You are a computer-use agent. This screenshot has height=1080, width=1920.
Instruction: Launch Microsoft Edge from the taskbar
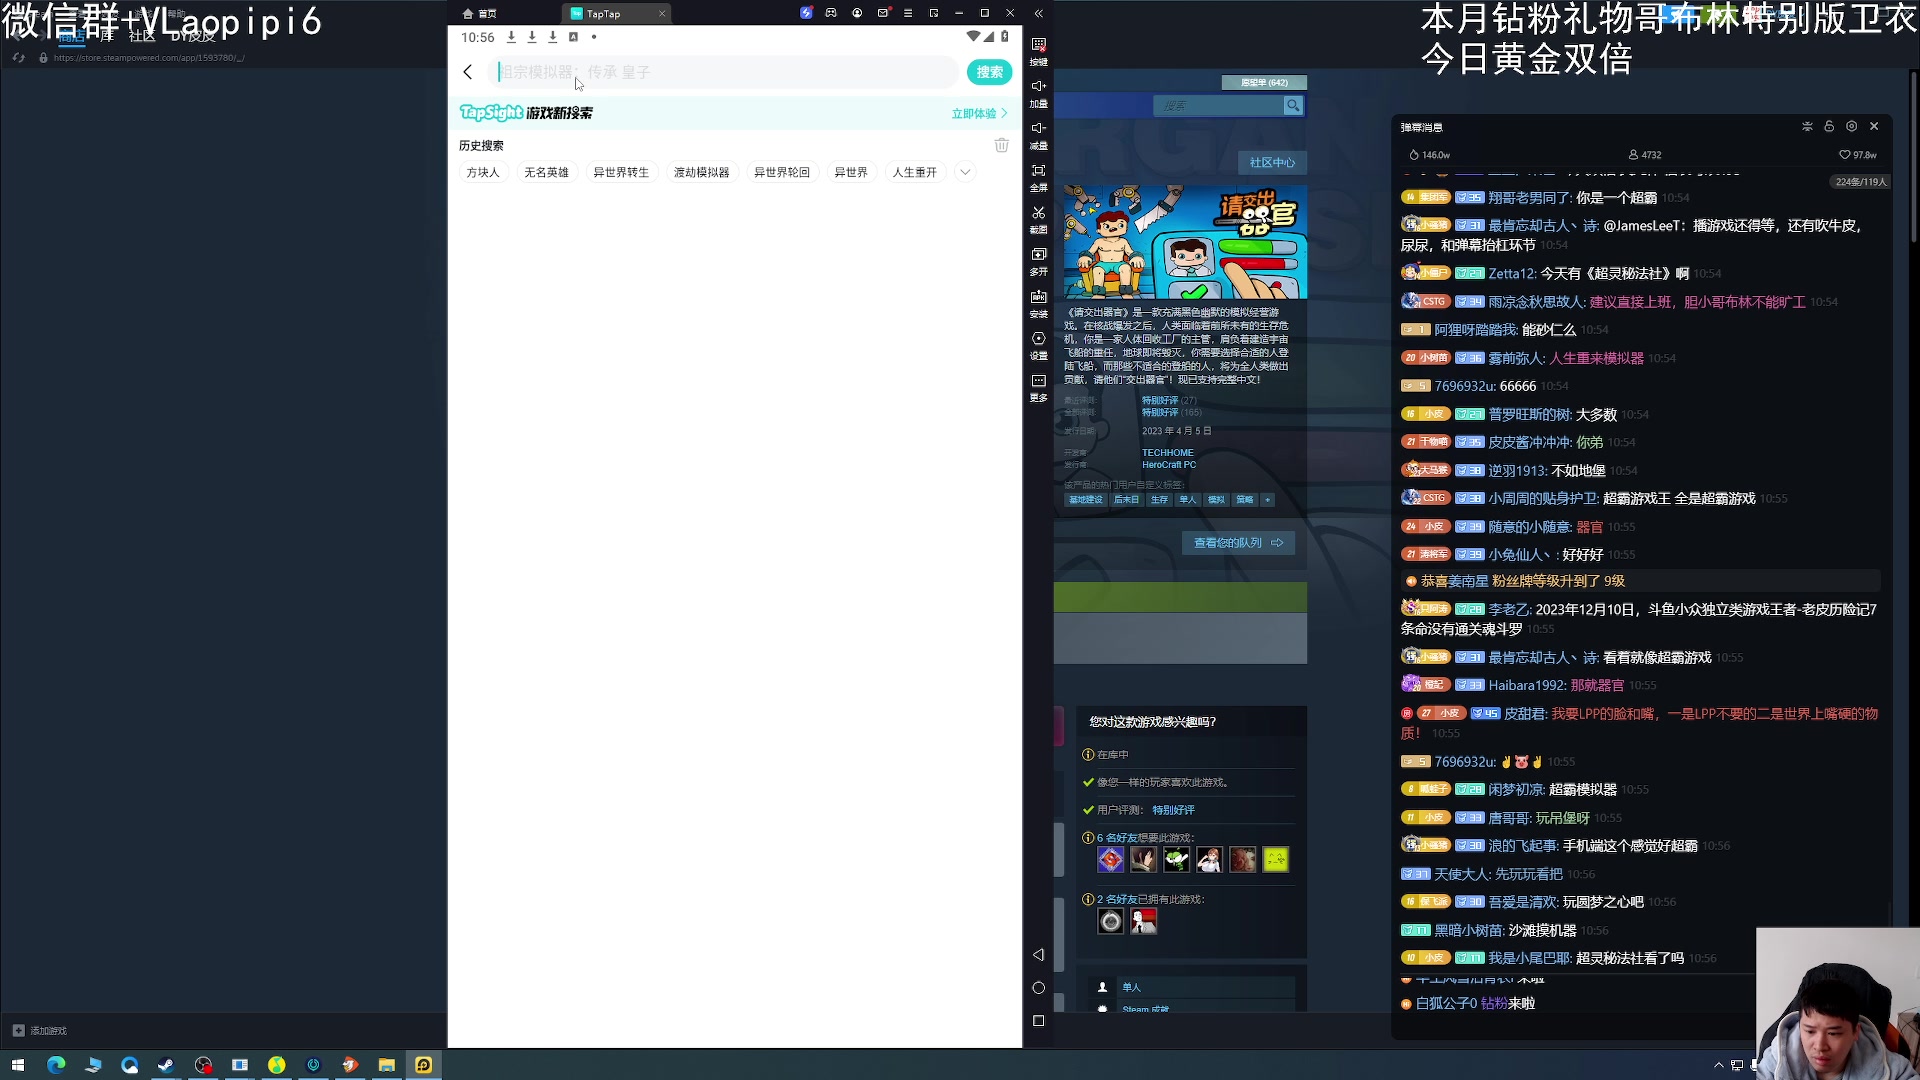click(55, 1065)
